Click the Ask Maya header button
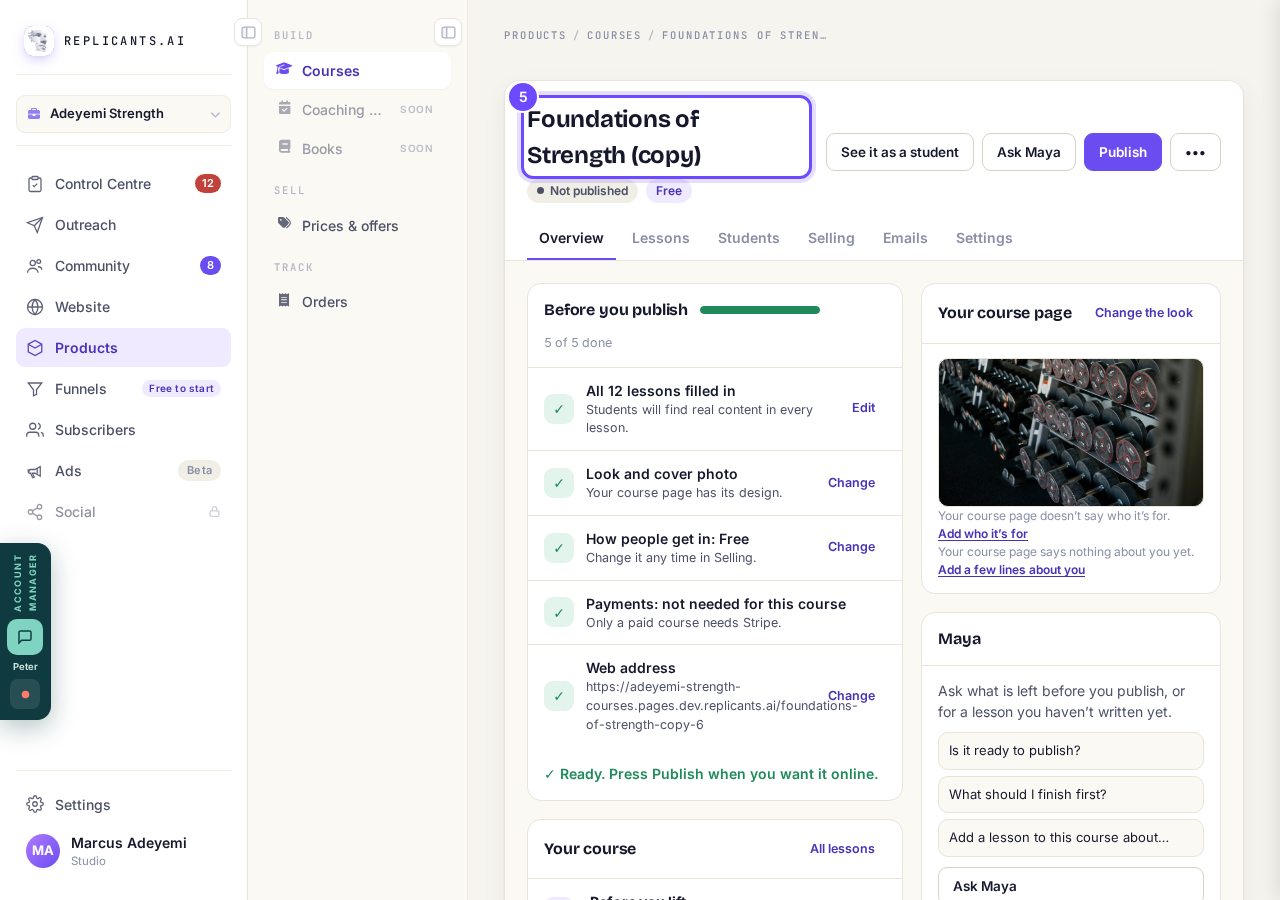Screen dimensions: 1280x900 [1029, 152]
